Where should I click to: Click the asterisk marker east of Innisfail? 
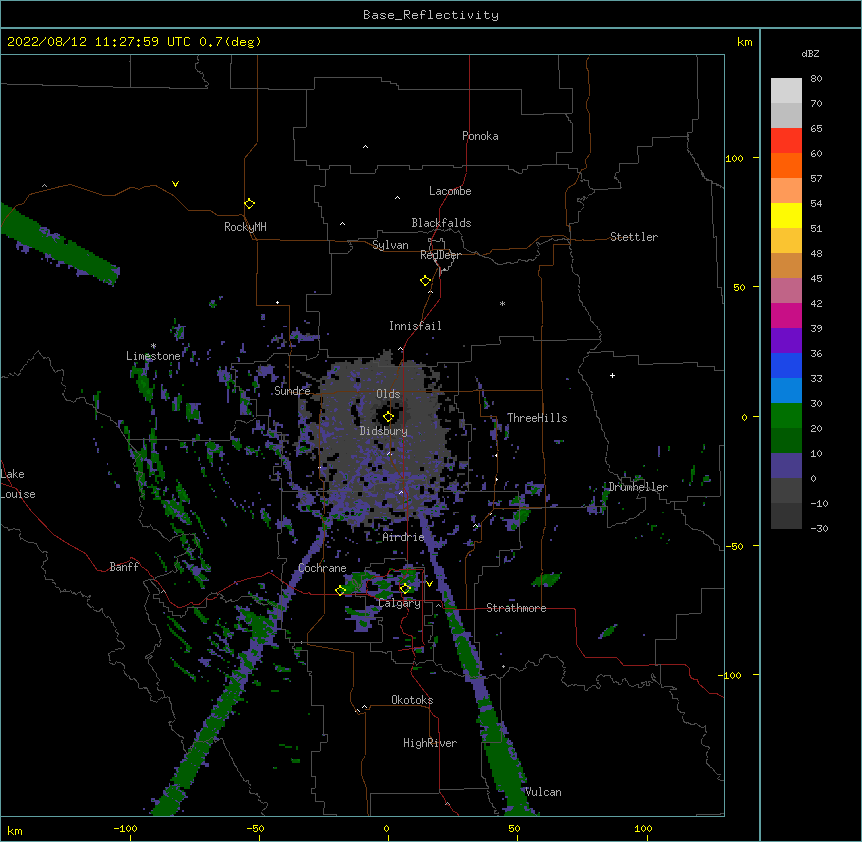click(502, 303)
